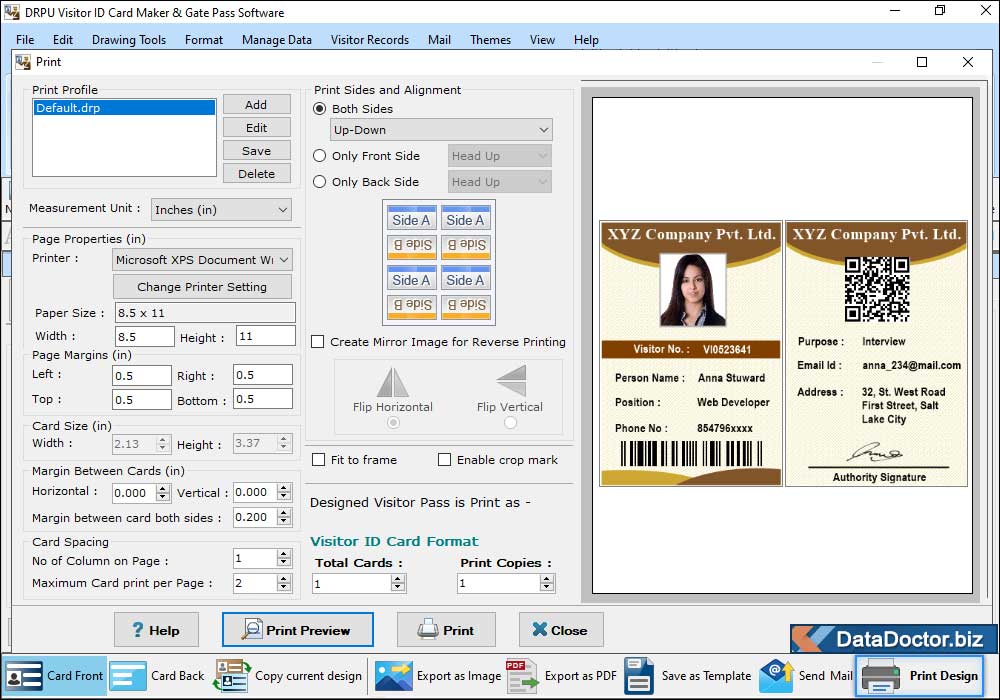Viewport: 1000px width, 700px height.
Task: Click back ID card preview with QR code
Action: pyautogui.click(x=876, y=353)
